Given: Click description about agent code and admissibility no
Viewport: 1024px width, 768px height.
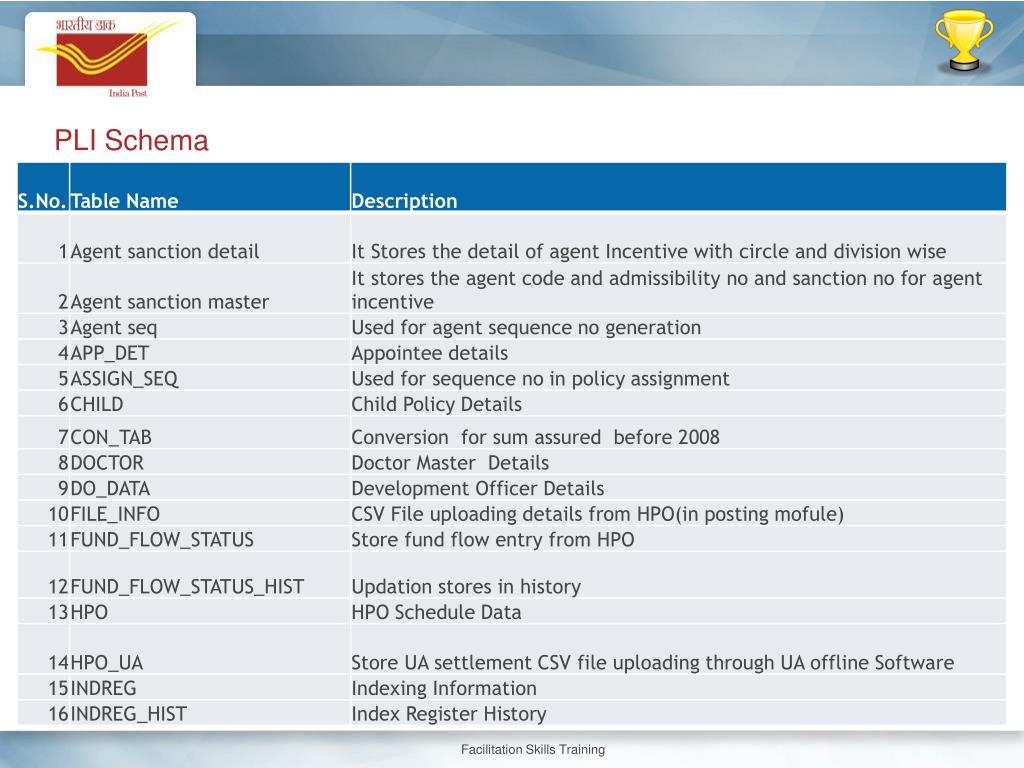Looking at the screenshot, I should coord(667,290).
